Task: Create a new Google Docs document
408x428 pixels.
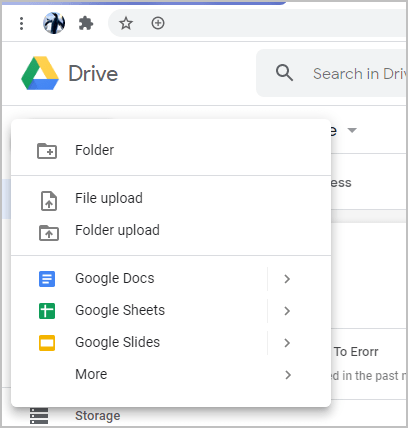Action: coord(115,278)
